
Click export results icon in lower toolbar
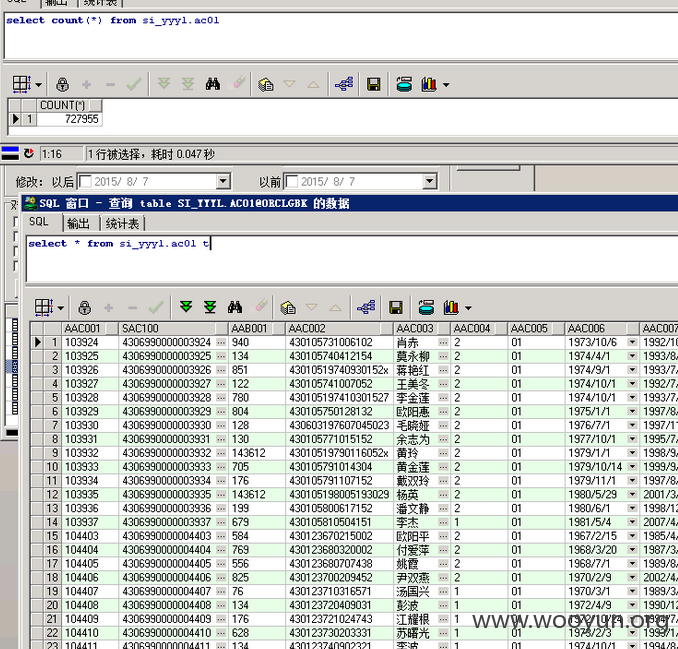[426, 308]
